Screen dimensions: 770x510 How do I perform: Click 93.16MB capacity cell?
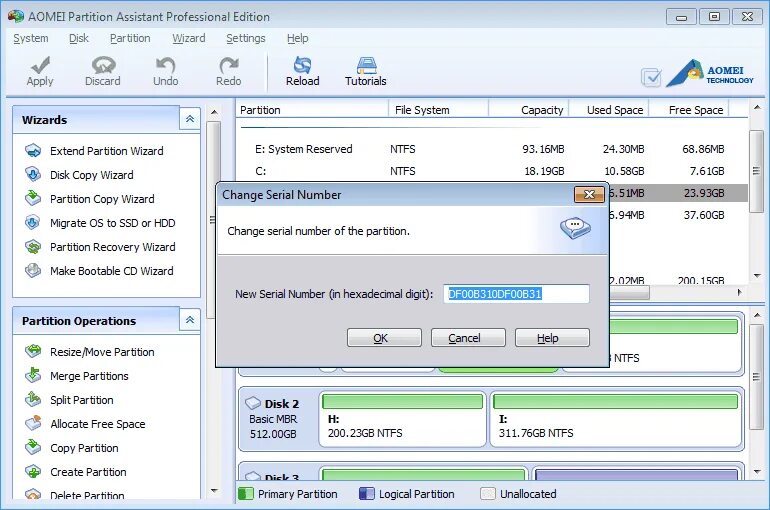click(543, 149)
